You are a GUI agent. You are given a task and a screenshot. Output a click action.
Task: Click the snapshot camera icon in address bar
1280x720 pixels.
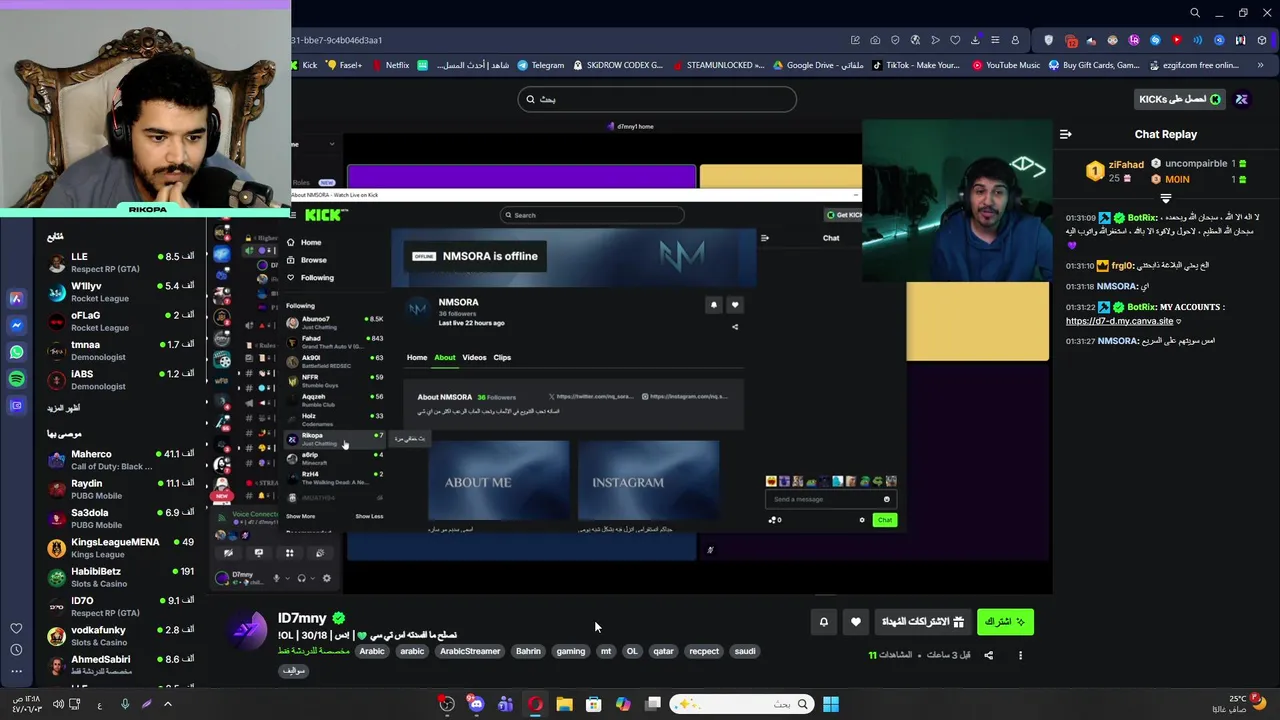pos(875,40)
